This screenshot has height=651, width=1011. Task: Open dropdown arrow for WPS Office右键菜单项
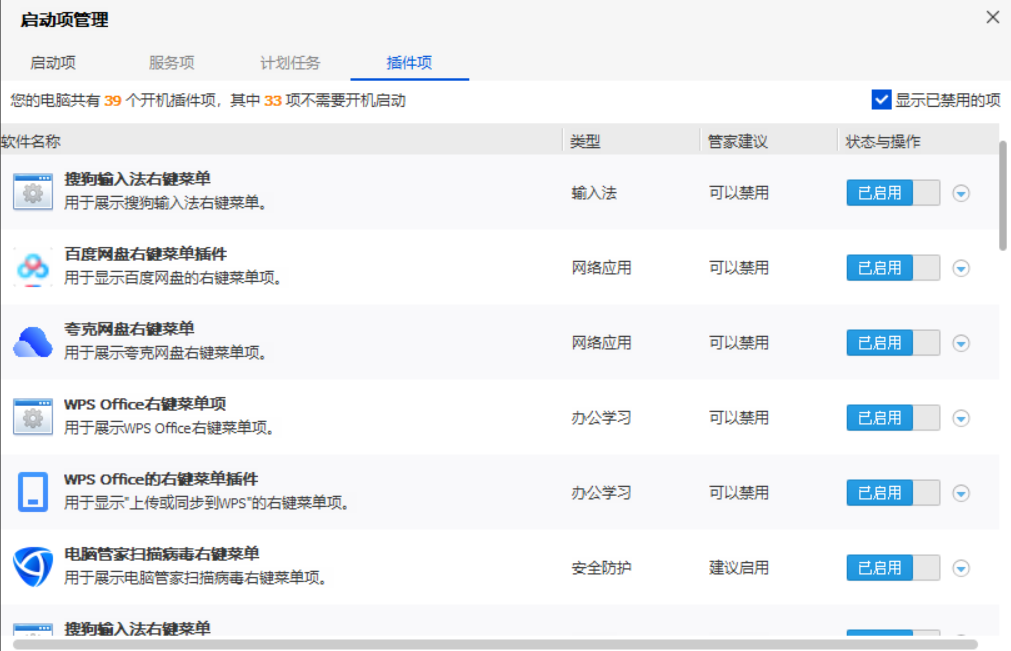click(961, 418)
